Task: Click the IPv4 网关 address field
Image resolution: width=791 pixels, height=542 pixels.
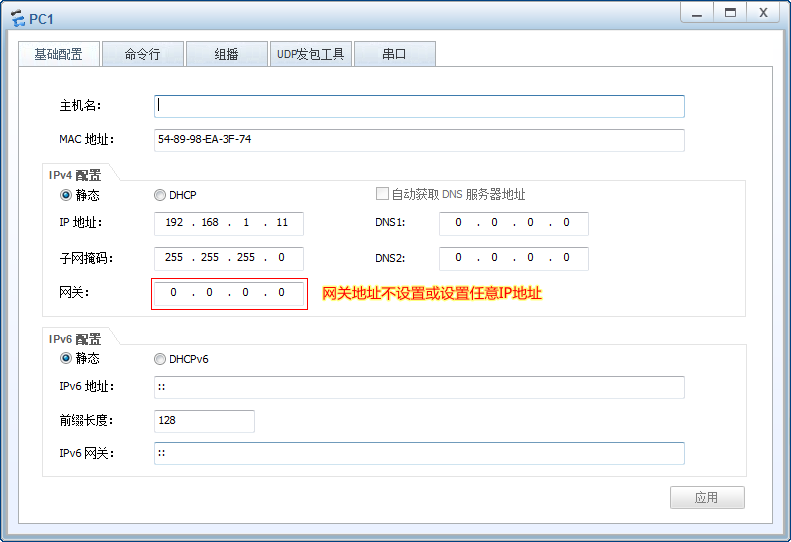Action: click(x=229, y=293)
